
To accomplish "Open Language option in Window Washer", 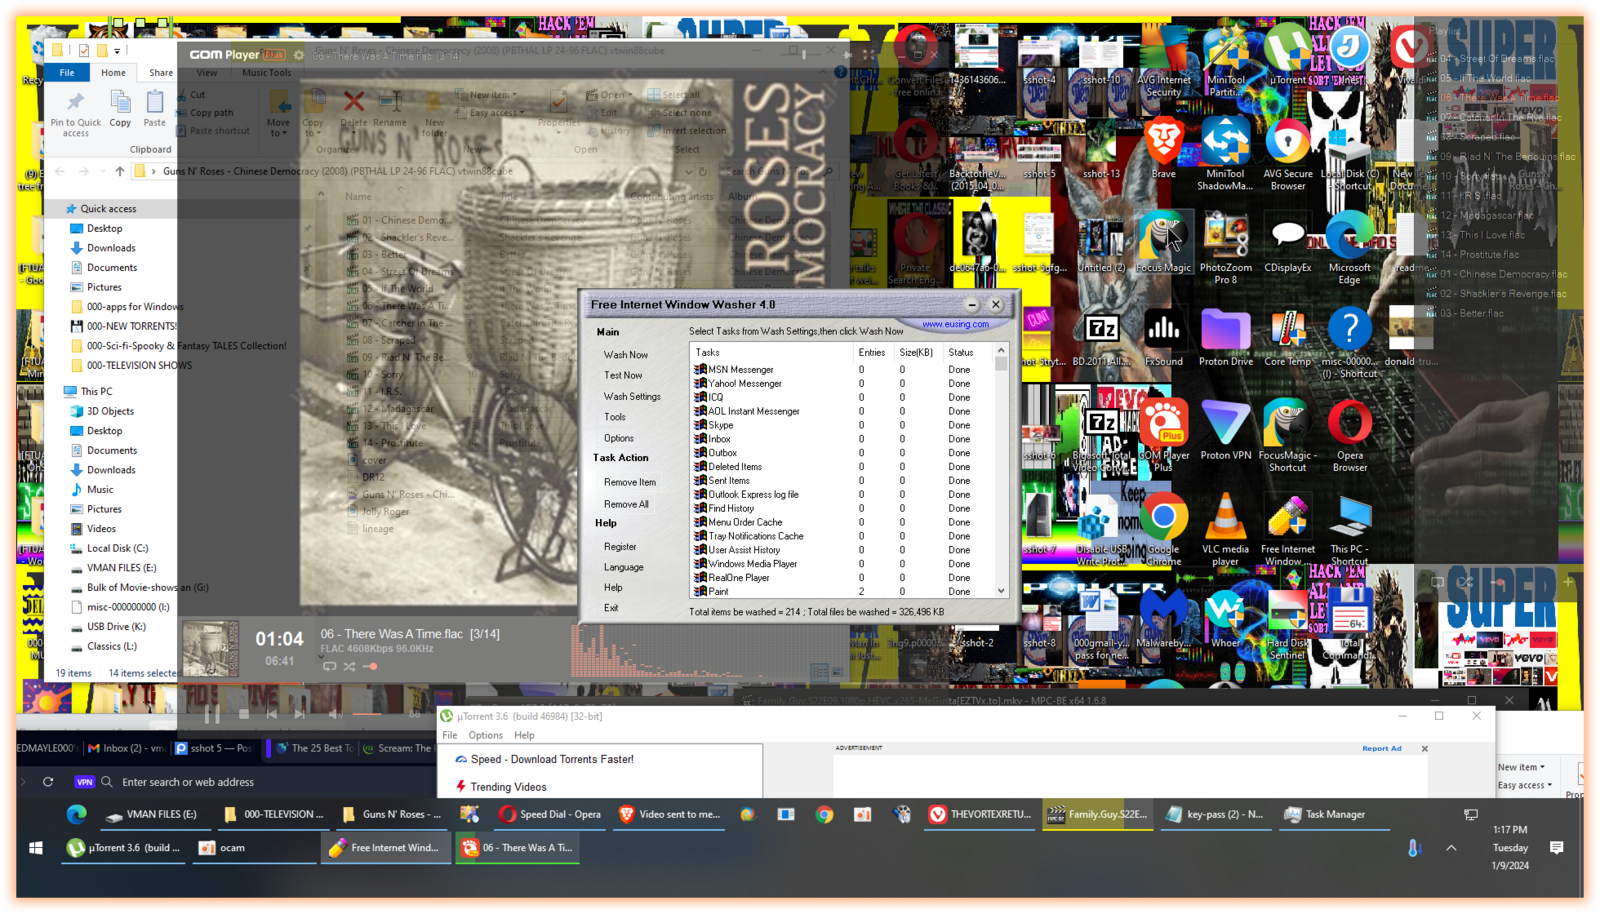I will (x=624, y=567).
